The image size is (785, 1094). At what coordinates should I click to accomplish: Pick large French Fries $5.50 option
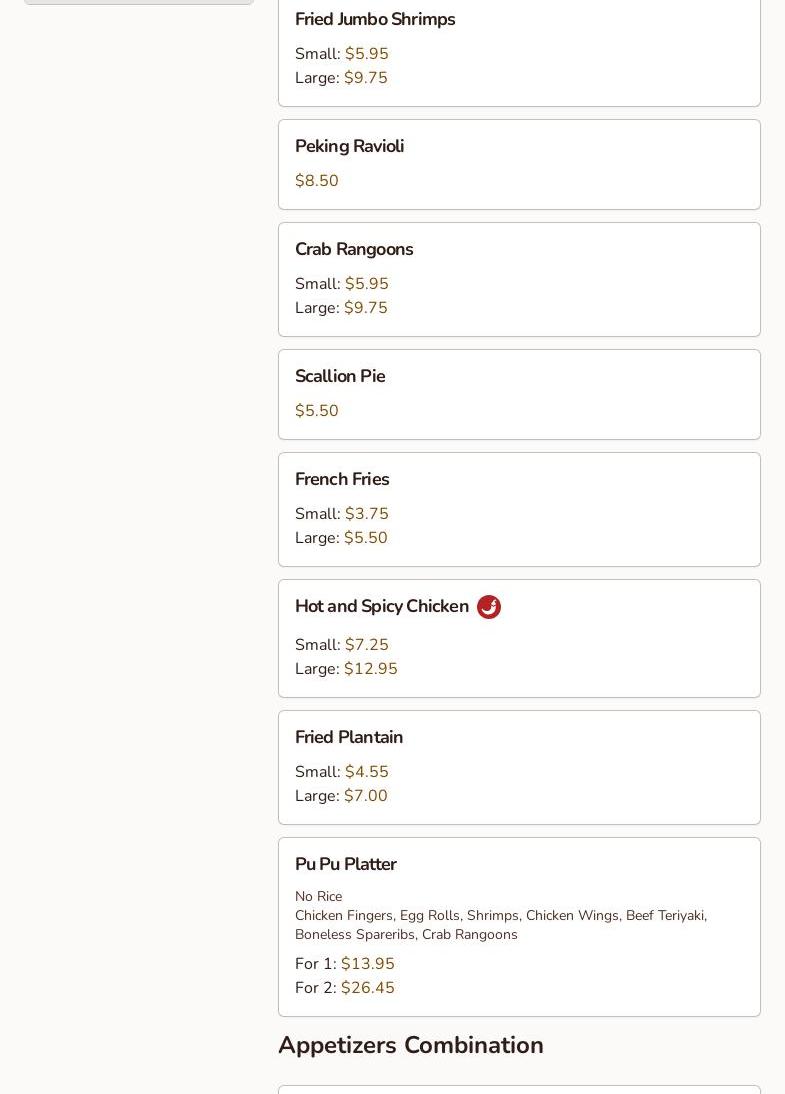pyautogui.click(x=365, y=538)
